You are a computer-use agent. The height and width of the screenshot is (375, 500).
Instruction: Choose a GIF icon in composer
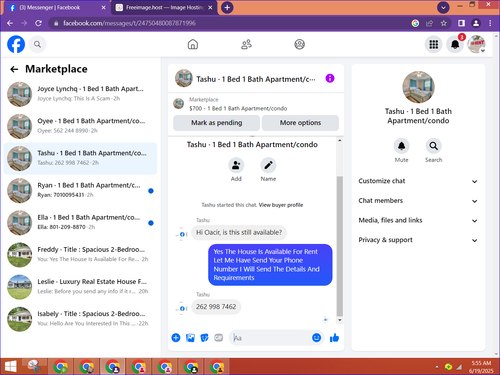219,338
